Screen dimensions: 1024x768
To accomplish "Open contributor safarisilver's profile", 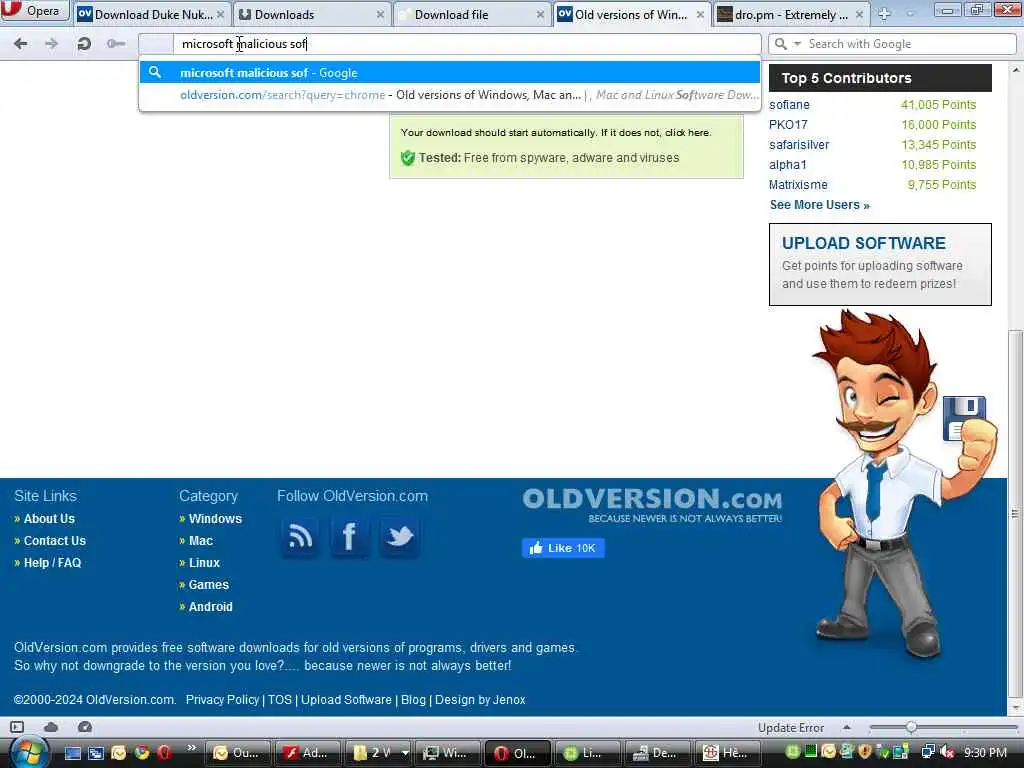I will [x=799, y=145].
